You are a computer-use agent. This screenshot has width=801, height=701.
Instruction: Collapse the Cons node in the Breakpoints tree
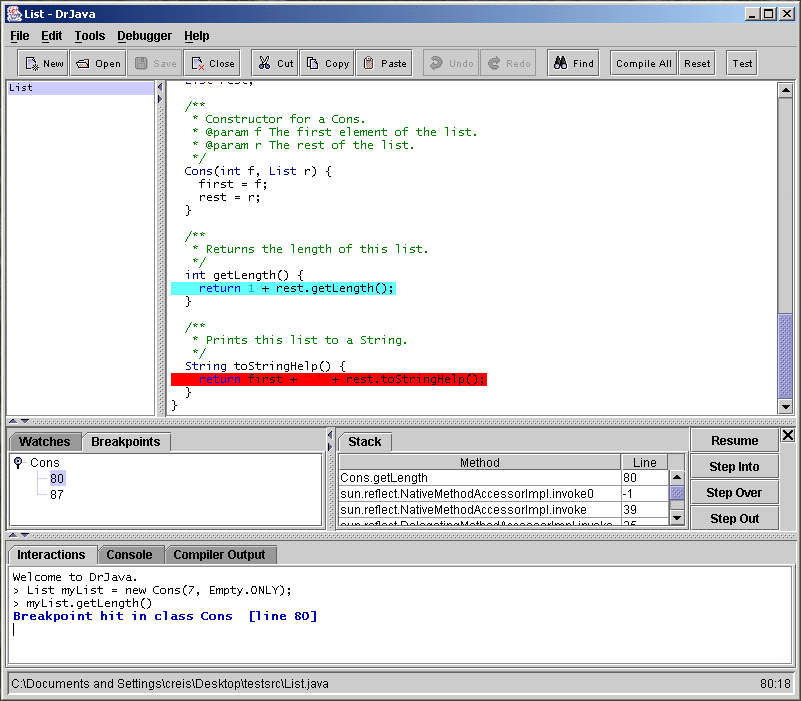tap(18, 462)
